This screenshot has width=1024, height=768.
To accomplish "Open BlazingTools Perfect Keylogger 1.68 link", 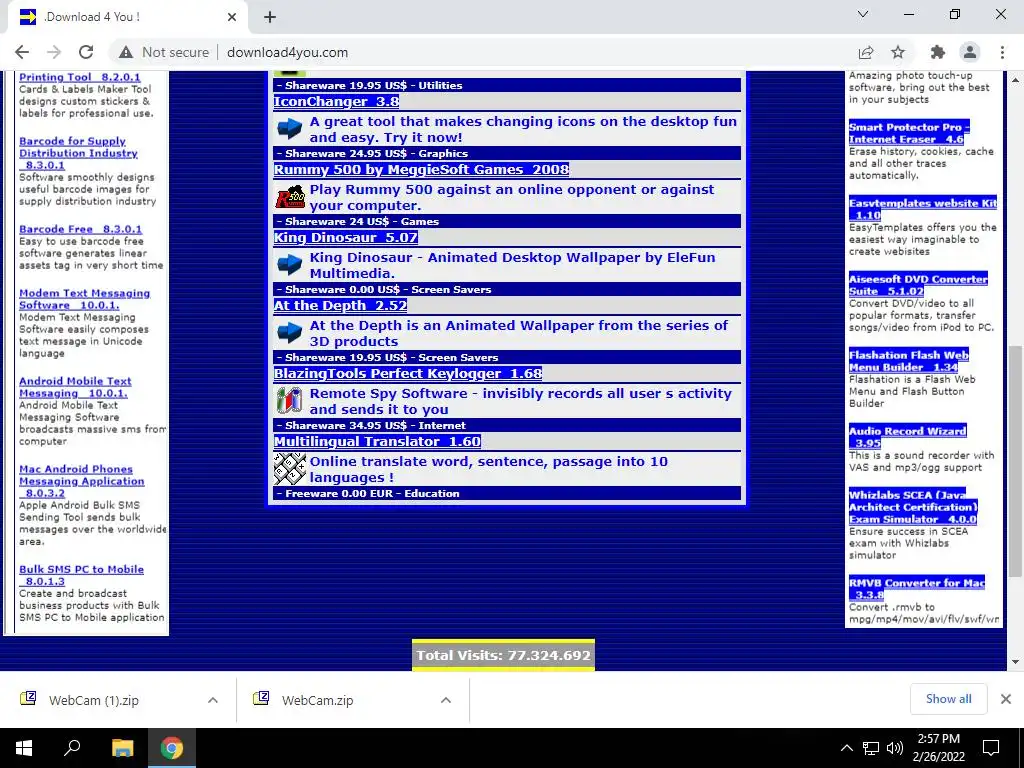I will click(x=408, y=373).
